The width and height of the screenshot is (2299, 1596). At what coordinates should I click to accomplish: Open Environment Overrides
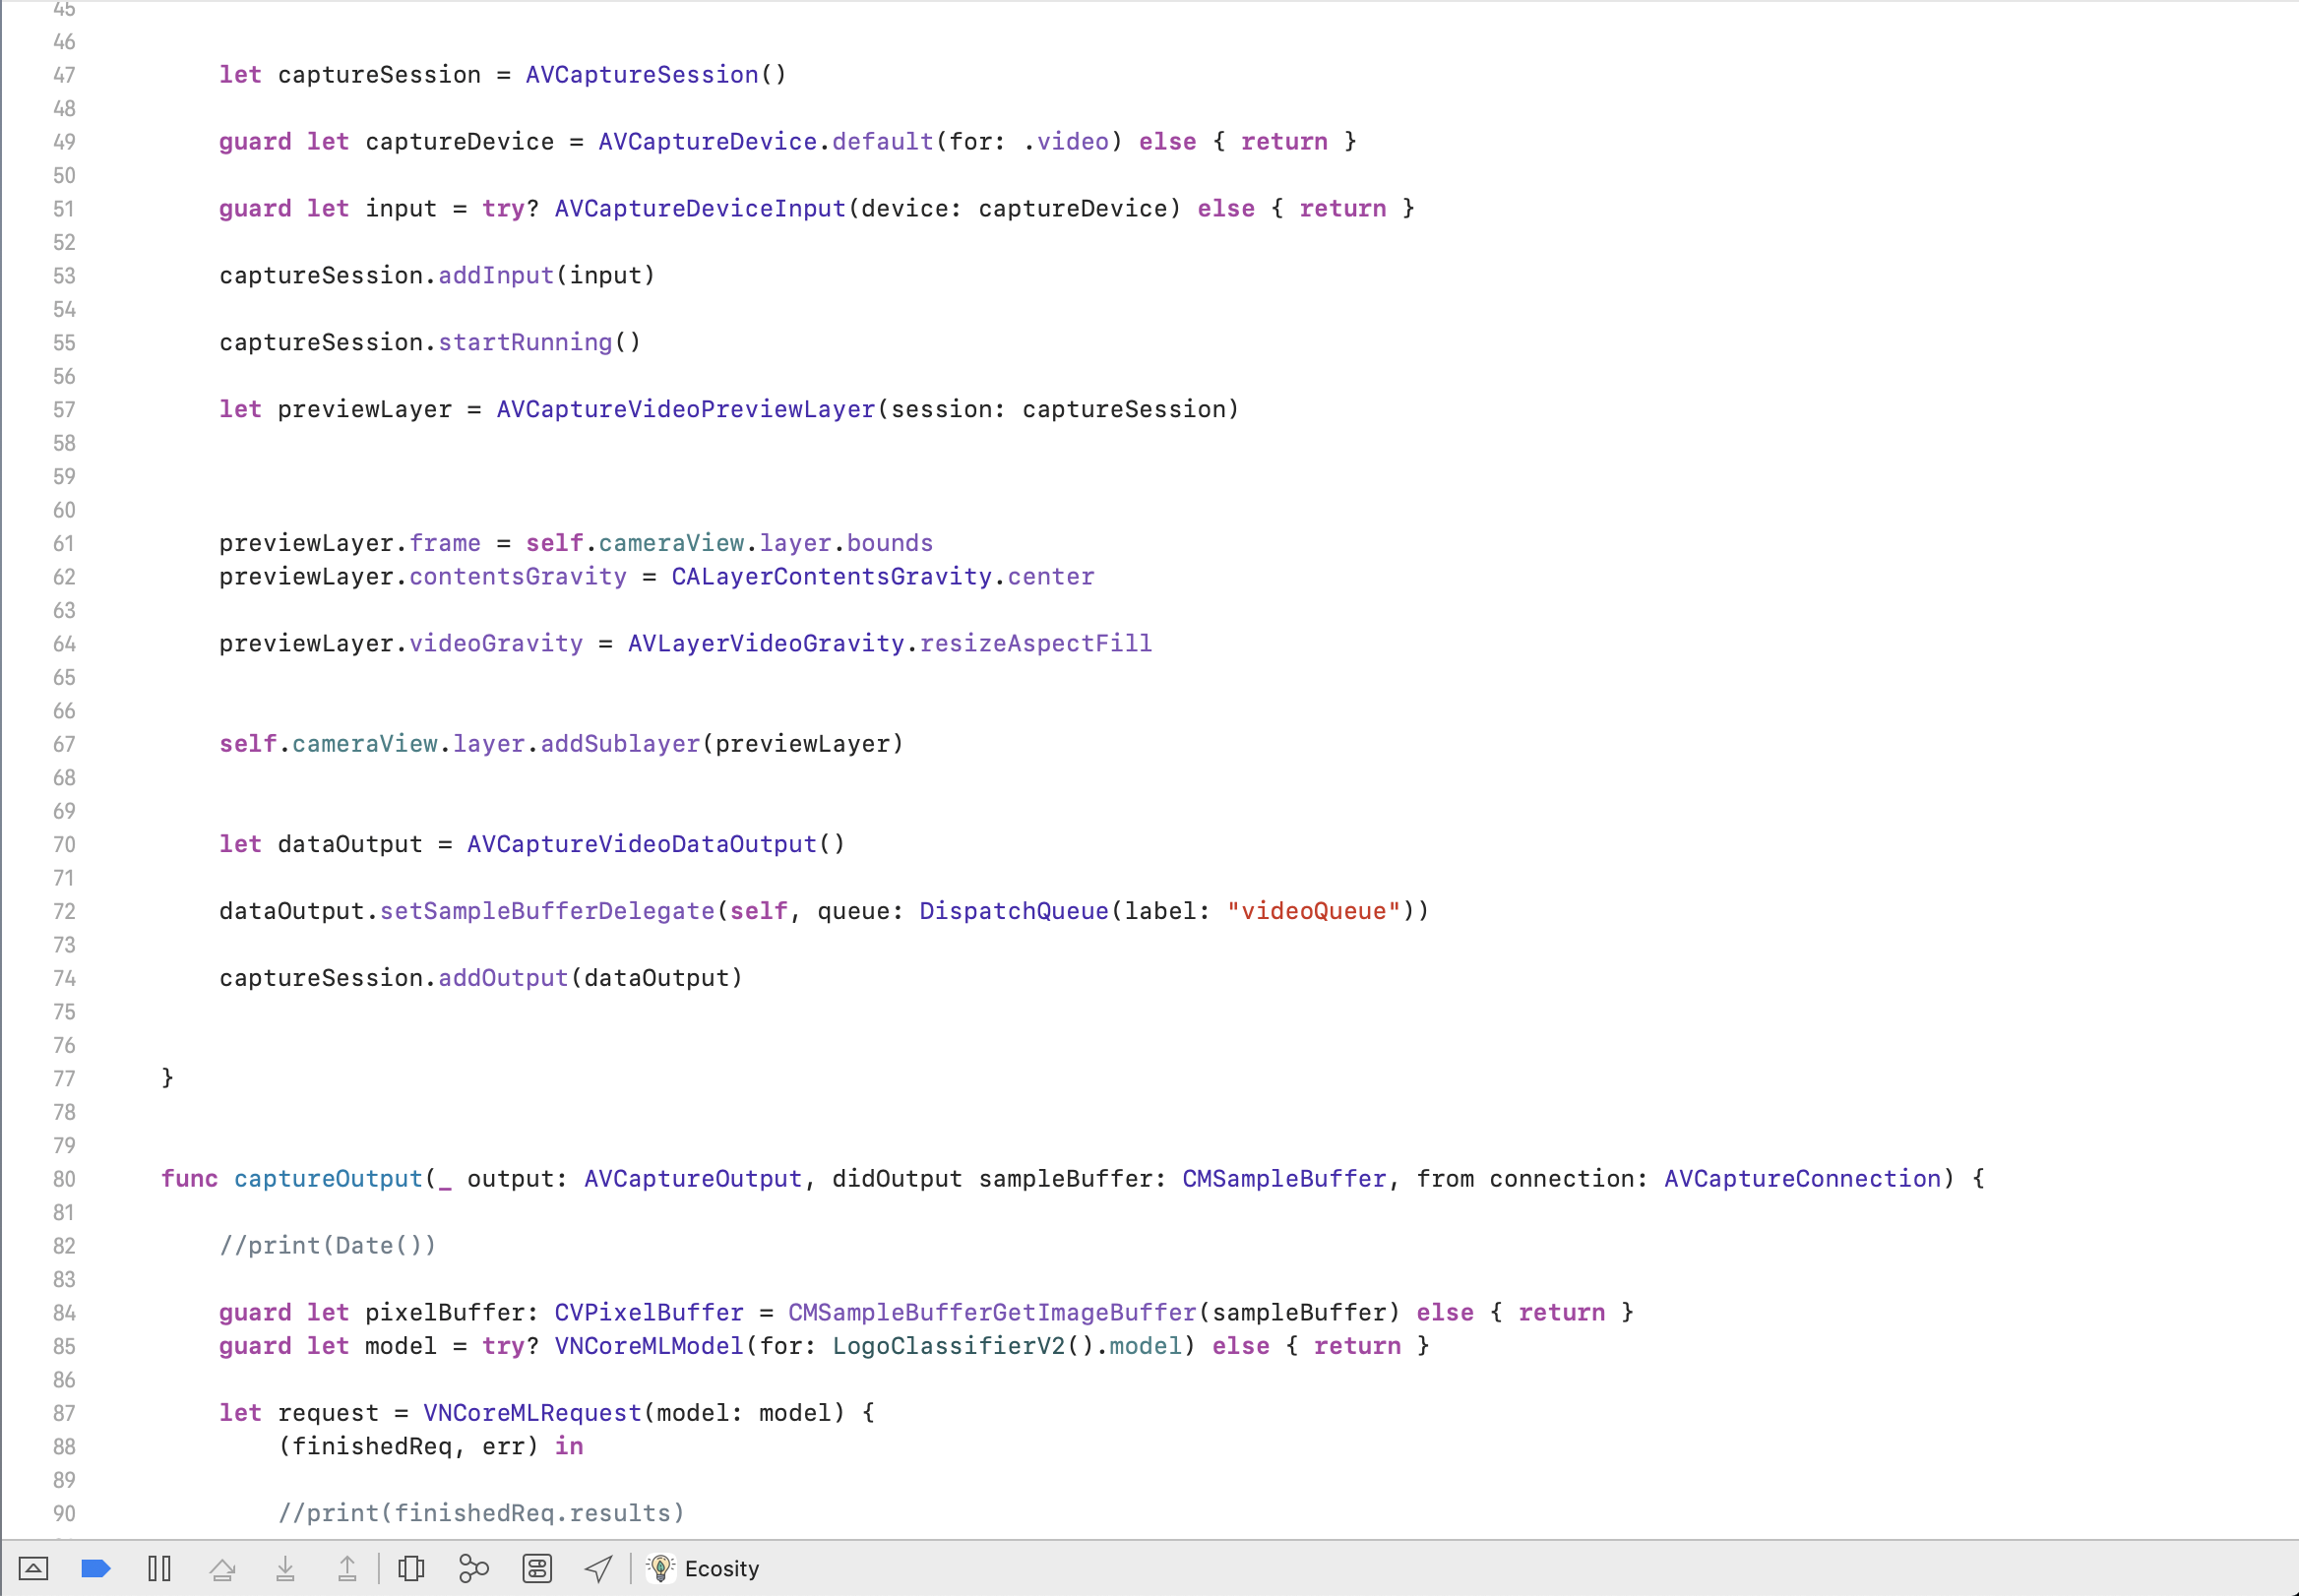[537, 1568]
